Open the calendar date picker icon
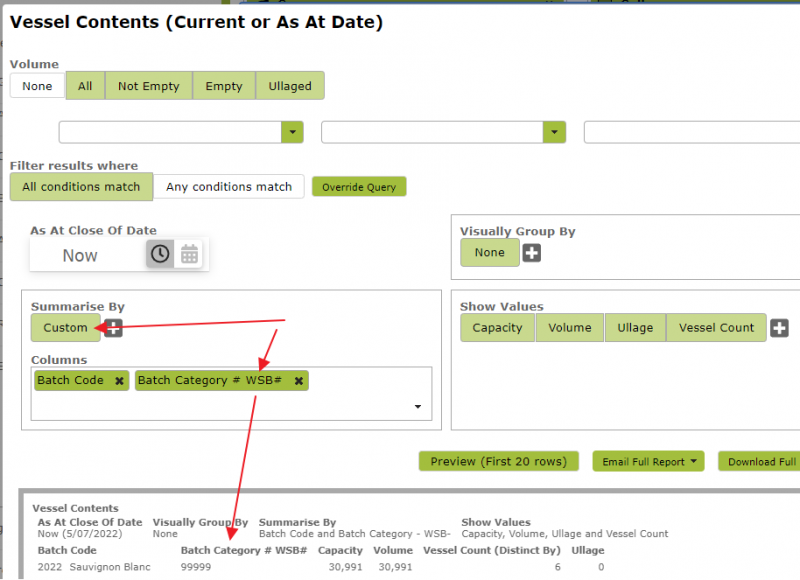 point(189,254)
